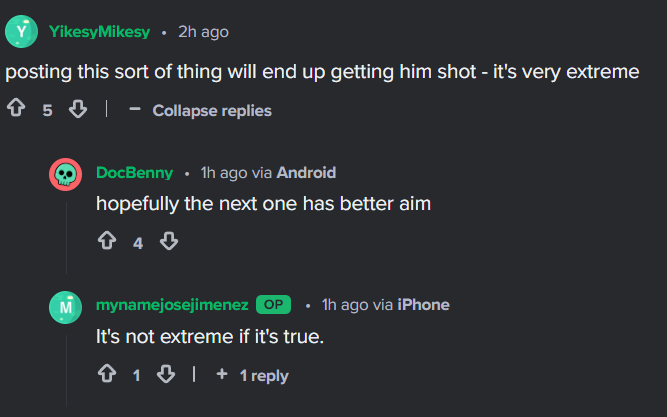Open mynamejosejimenez's M avatar
Screen dimensions: 667x417
[x=66, y=307]
